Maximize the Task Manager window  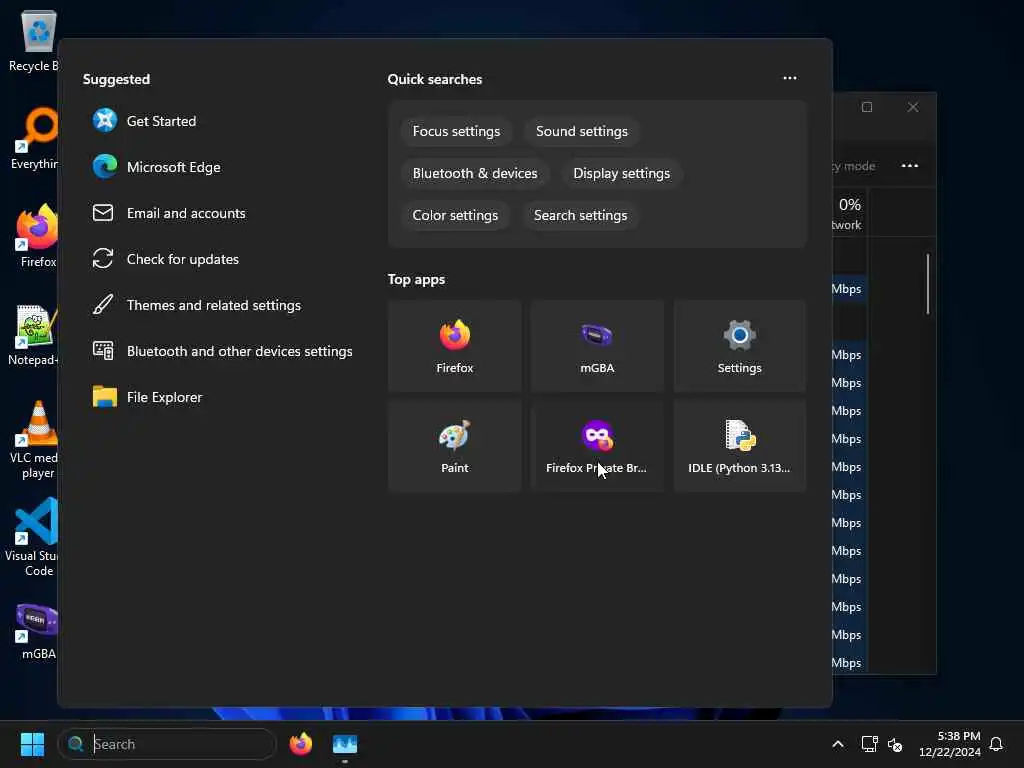tap(867, 107)
